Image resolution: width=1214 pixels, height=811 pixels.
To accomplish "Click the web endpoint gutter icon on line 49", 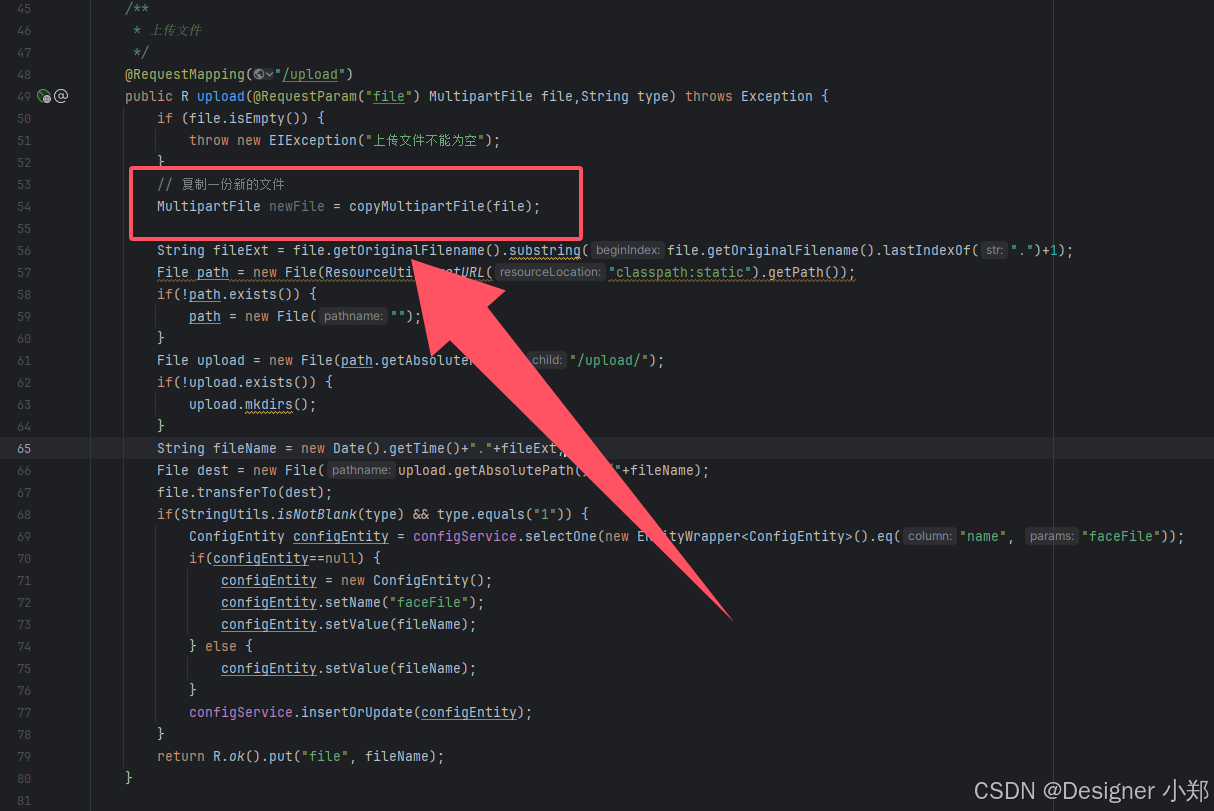I will (x=43, y=96).
